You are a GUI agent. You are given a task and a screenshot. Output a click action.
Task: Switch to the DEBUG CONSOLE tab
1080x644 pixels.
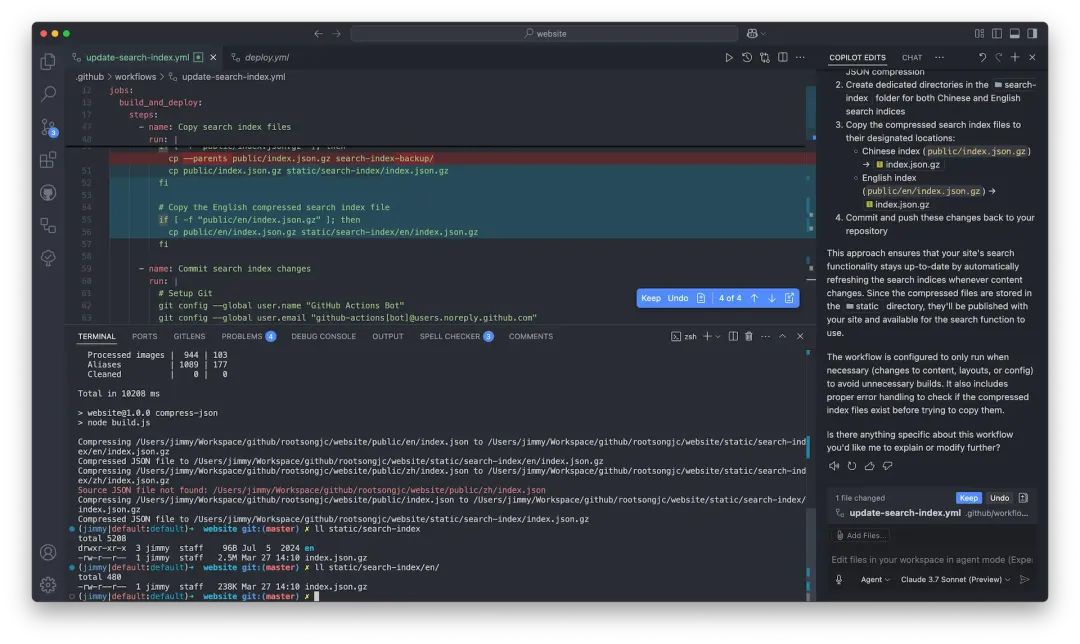pos(323,336)
